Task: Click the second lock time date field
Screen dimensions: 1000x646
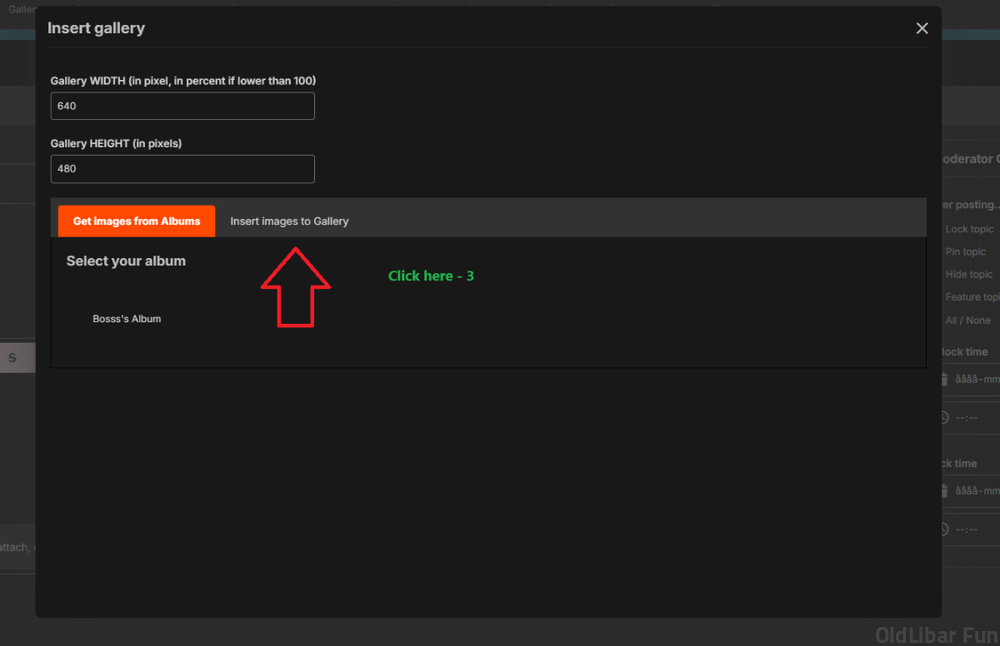Action: tap(976, 491)
